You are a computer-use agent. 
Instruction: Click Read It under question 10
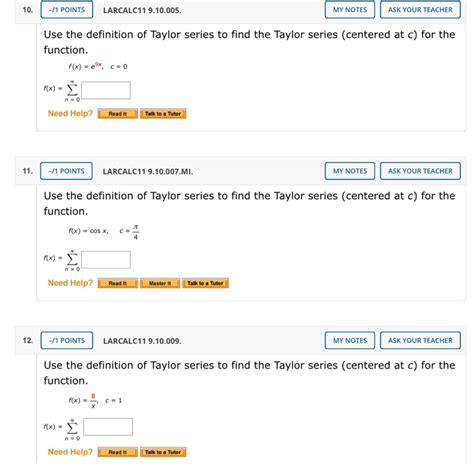(118, 114)
